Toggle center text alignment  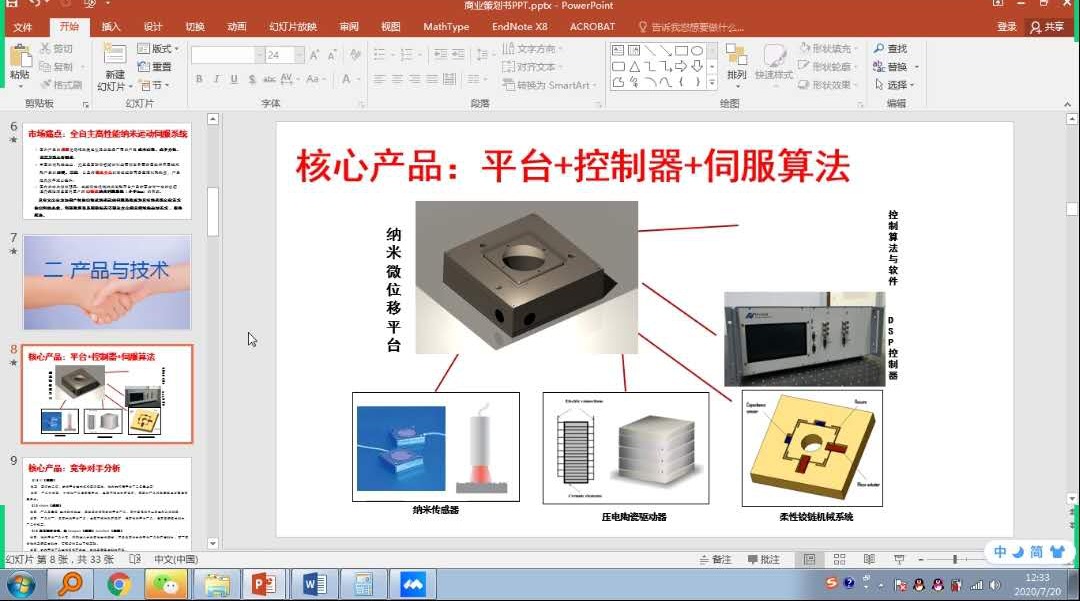(x=397, y=79)
